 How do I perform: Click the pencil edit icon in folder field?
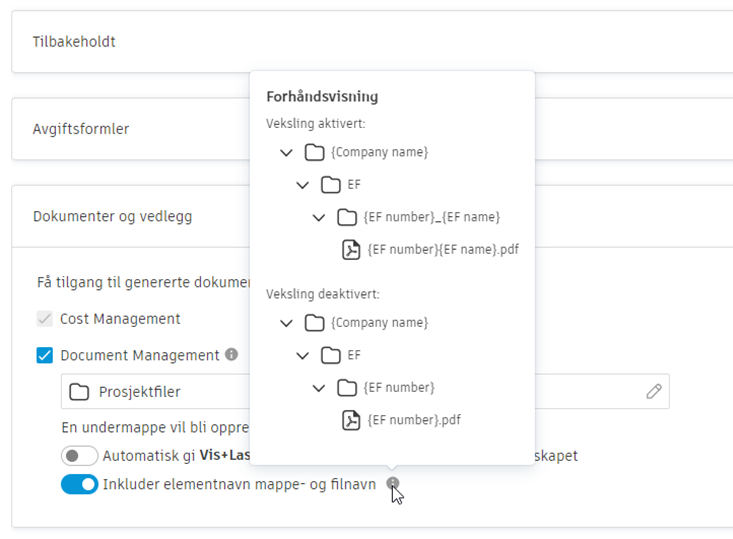654,392
